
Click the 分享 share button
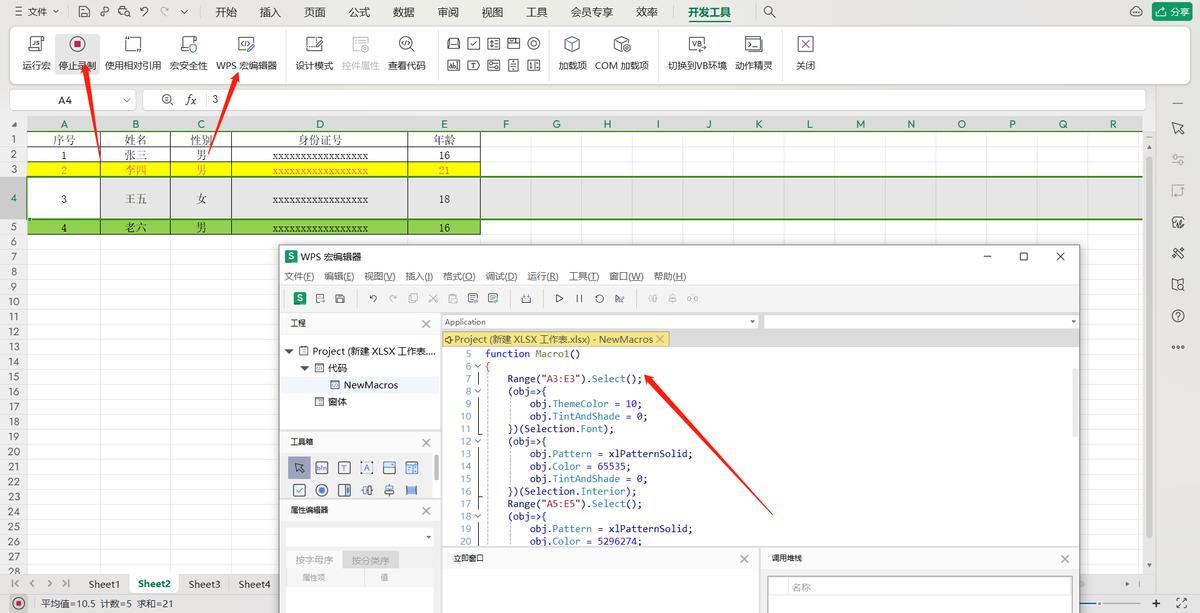[x=1171, y=12]
